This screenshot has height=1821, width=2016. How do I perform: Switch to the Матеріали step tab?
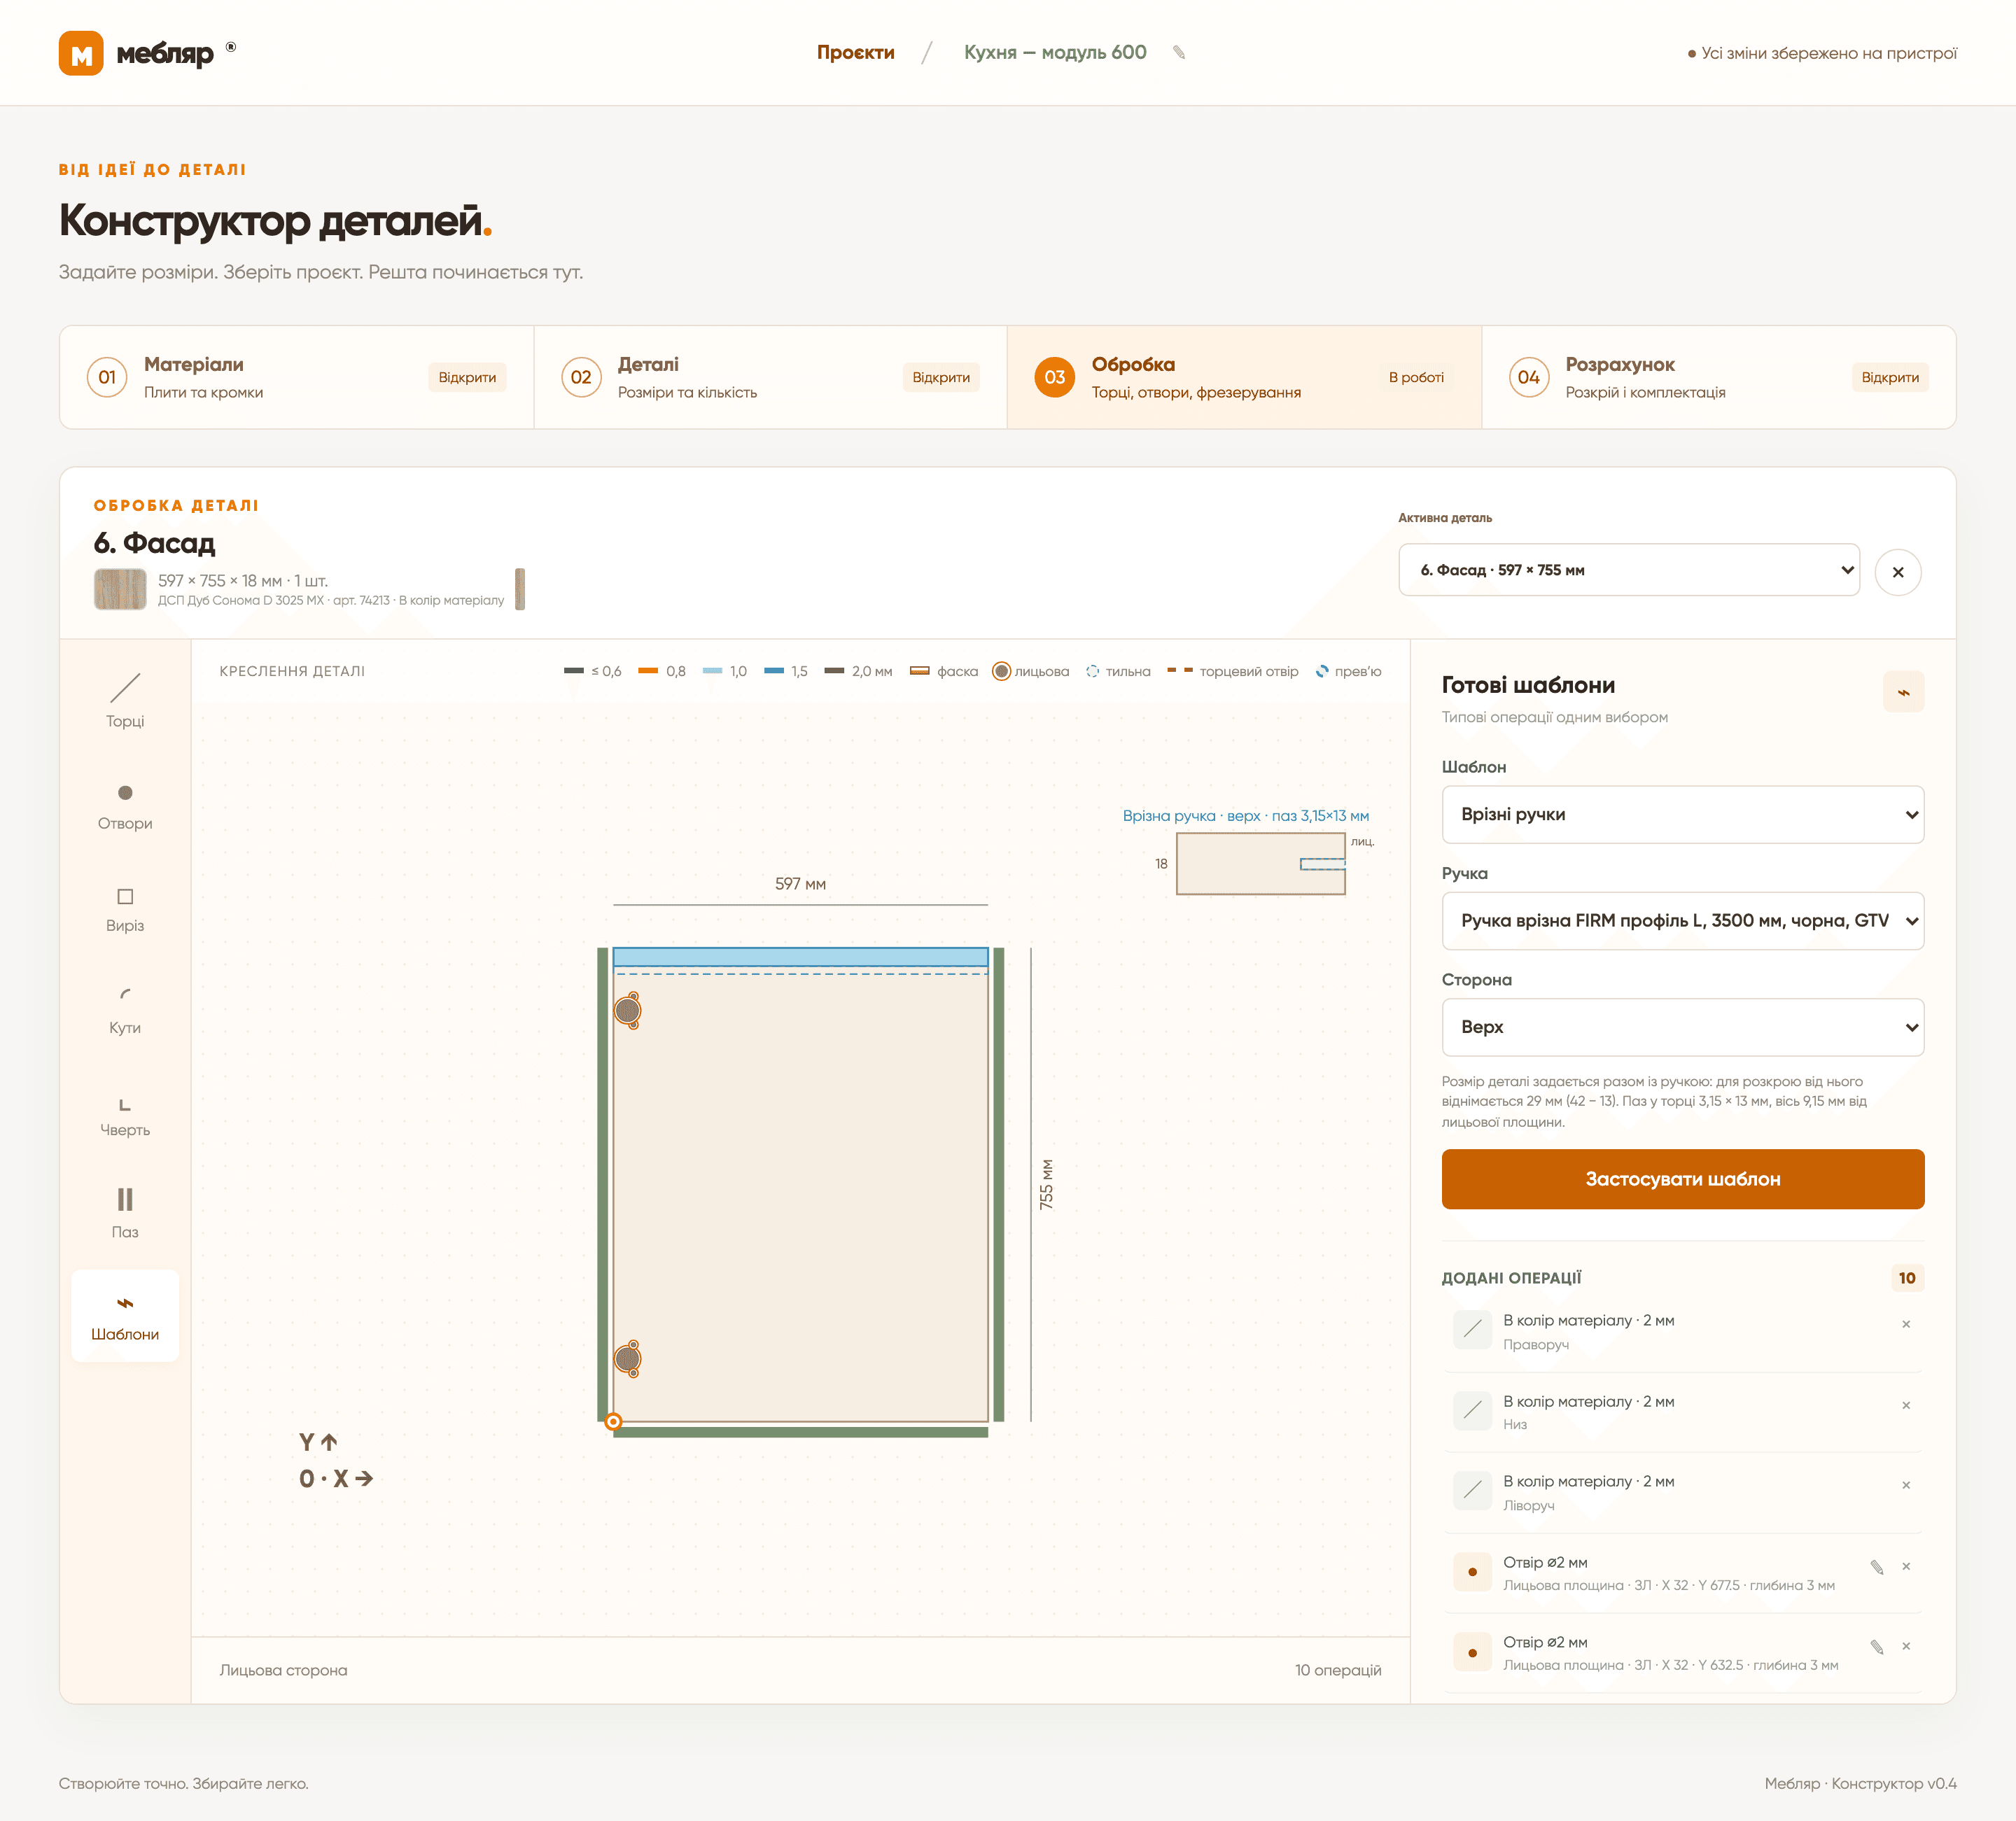click(x=296, y=377)
